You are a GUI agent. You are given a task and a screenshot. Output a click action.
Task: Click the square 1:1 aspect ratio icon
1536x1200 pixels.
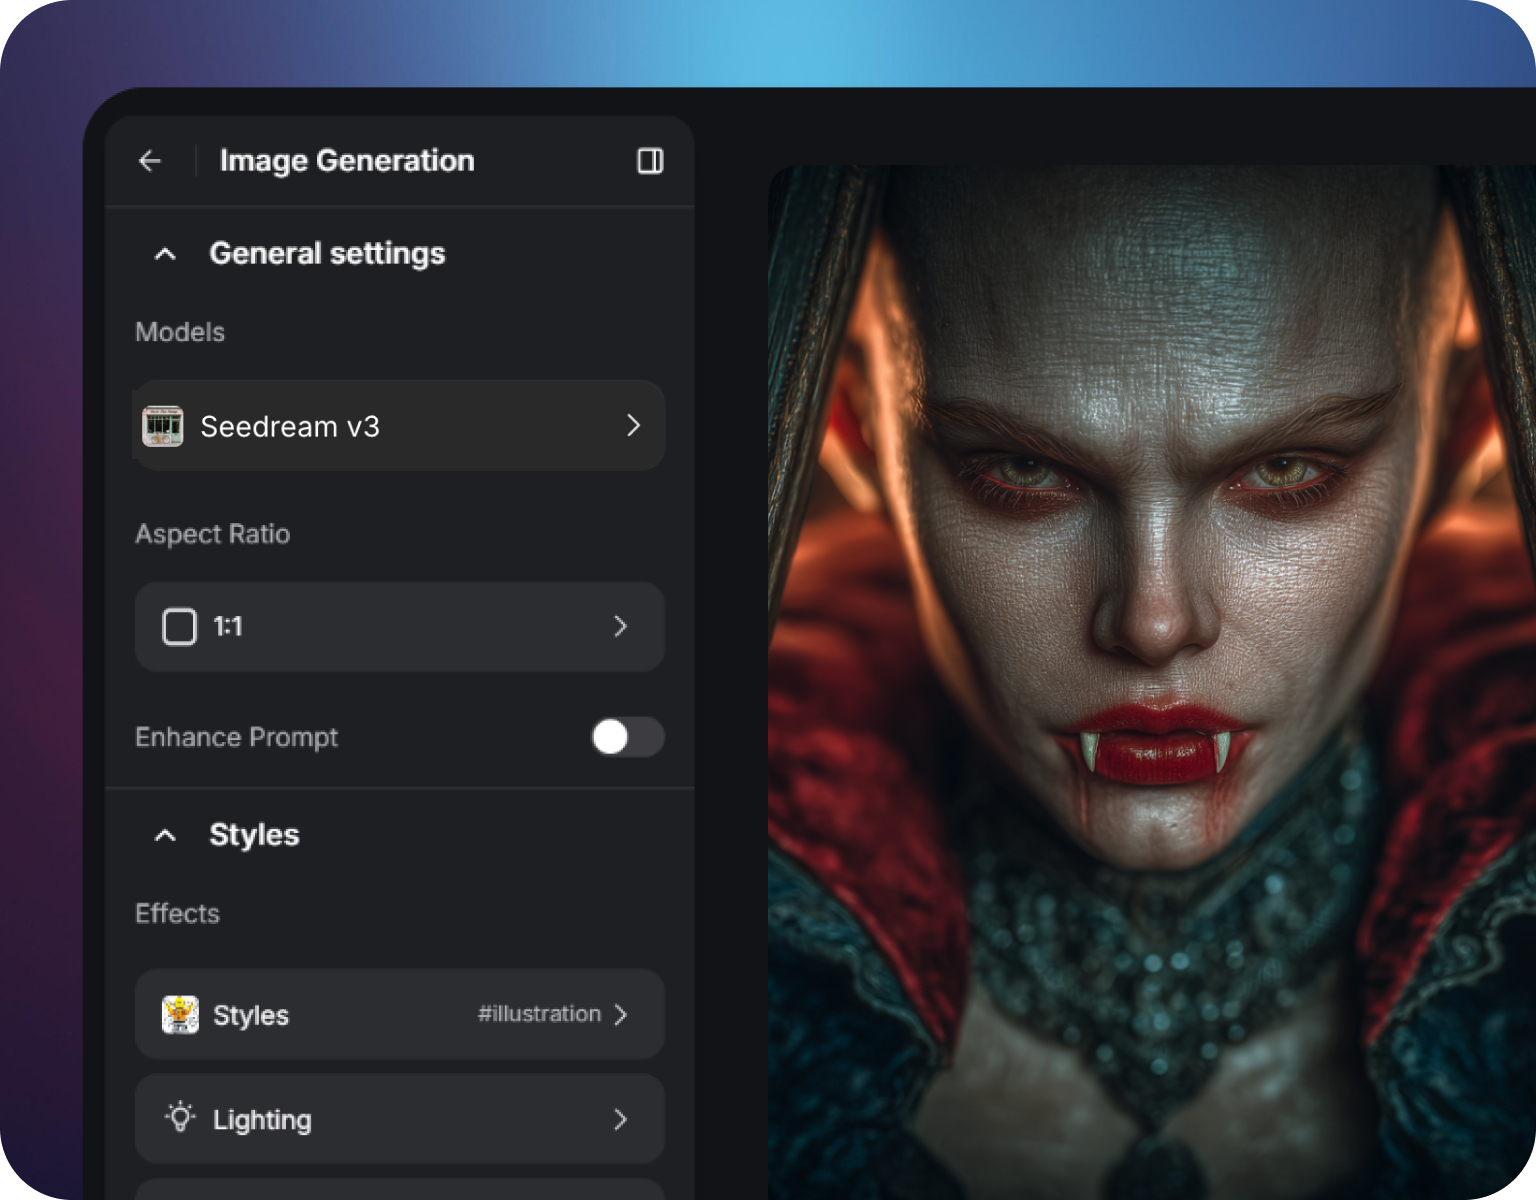click(180, 627)
